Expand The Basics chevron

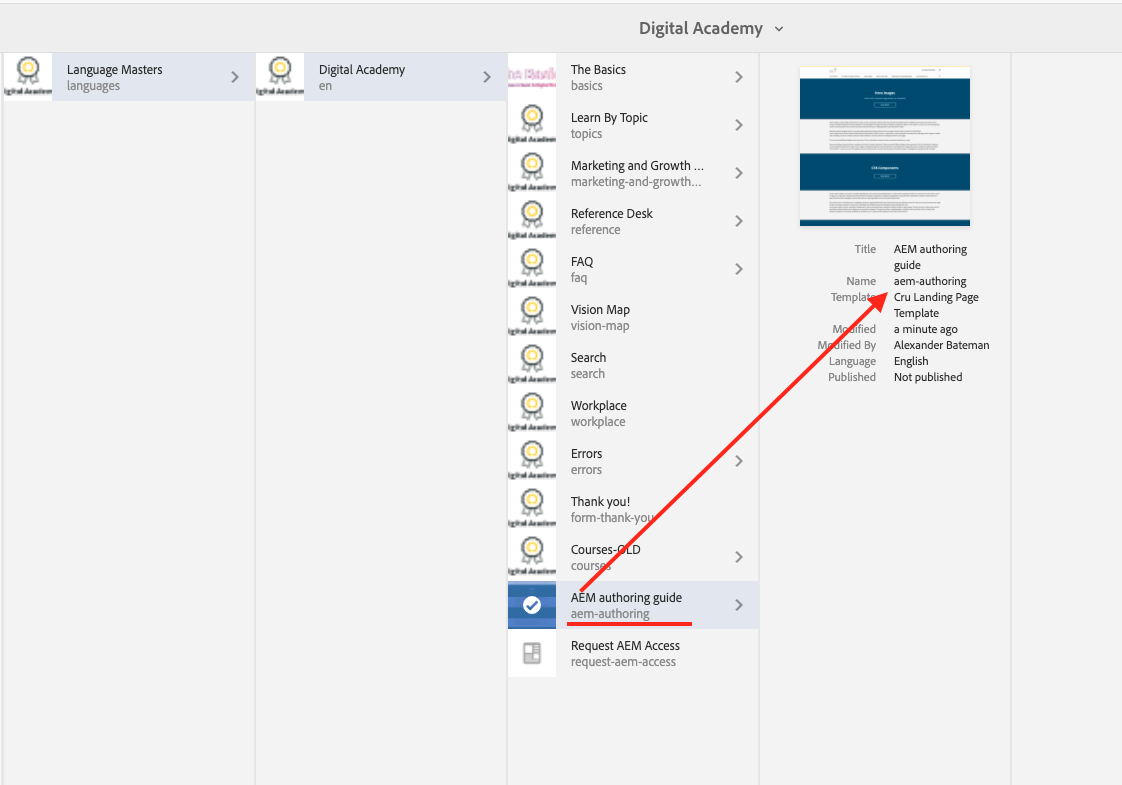click(739, 77)
